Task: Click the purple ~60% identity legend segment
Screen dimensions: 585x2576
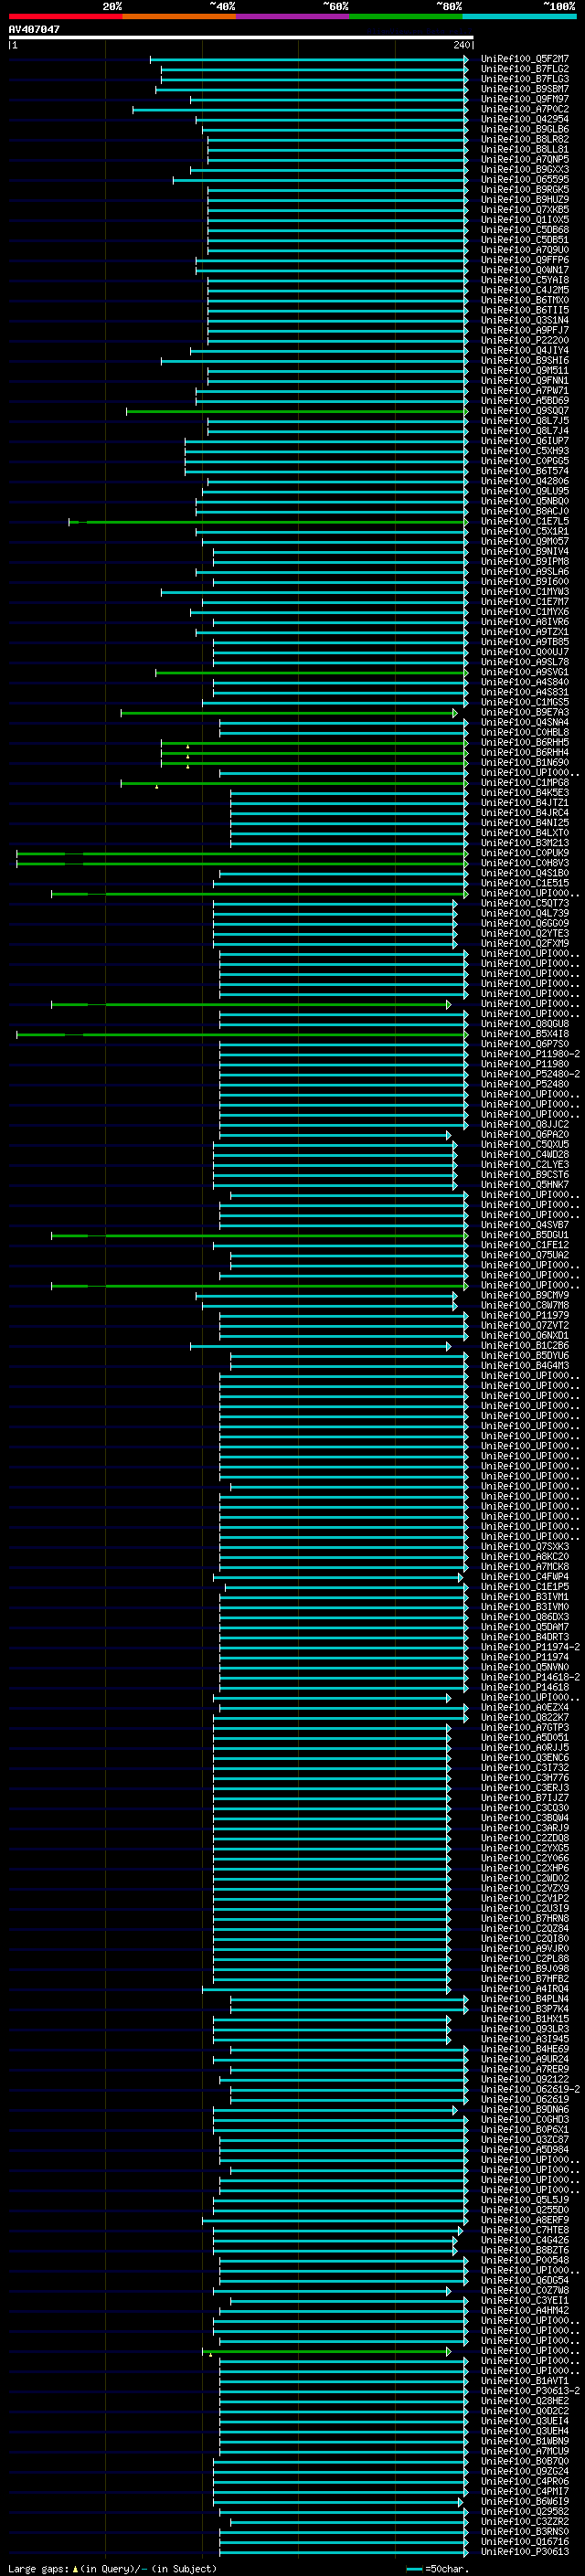Action: [293, 16]
